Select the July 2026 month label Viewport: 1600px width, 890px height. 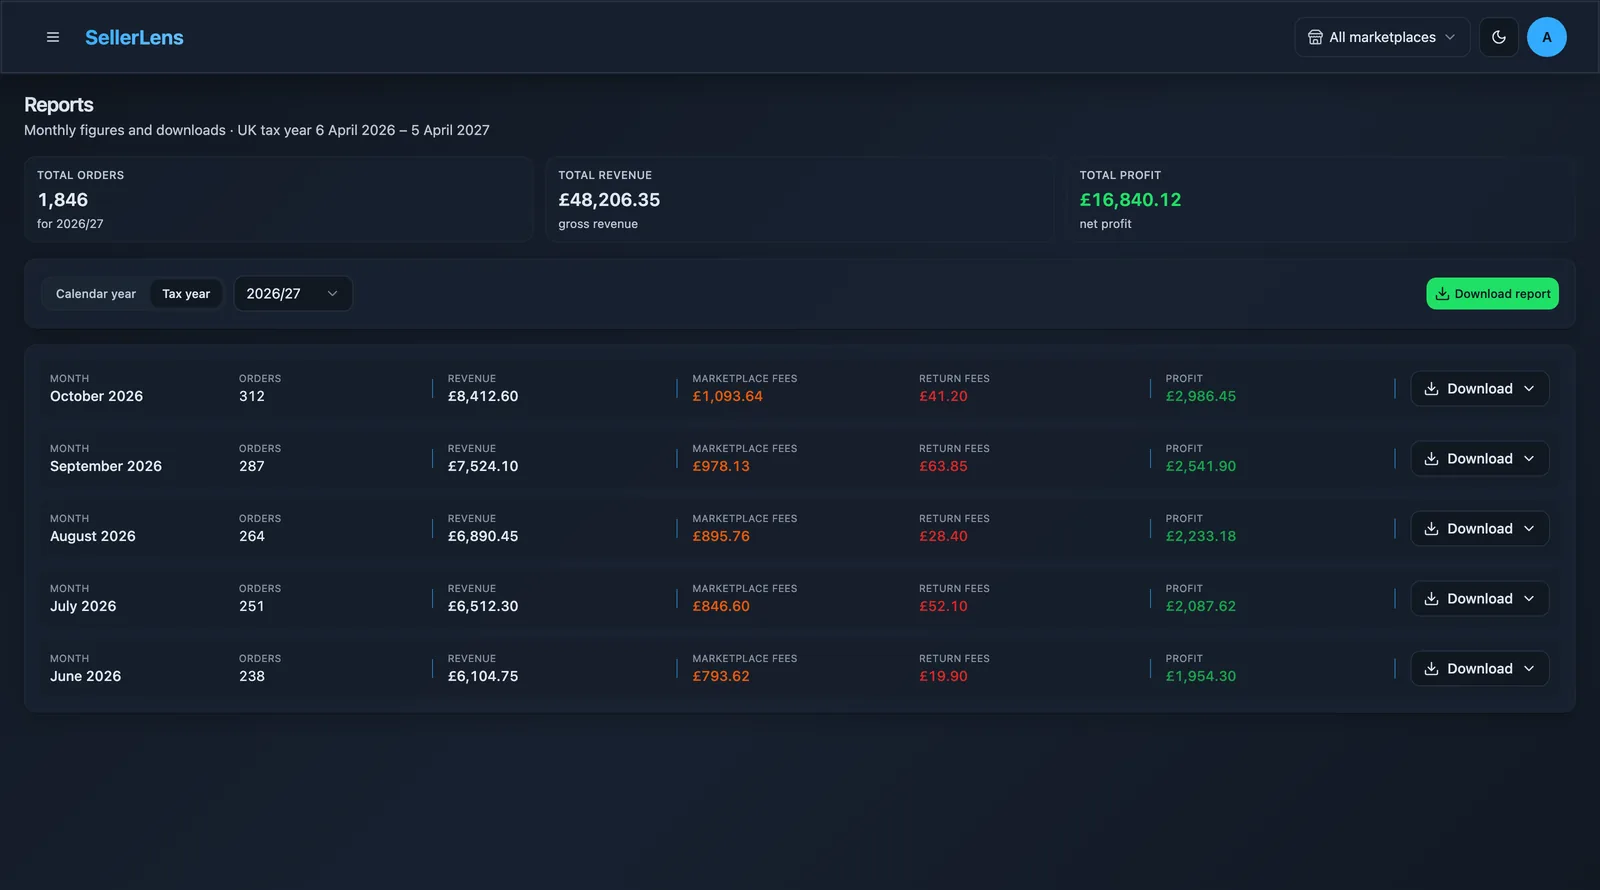(x=83, y=606)
